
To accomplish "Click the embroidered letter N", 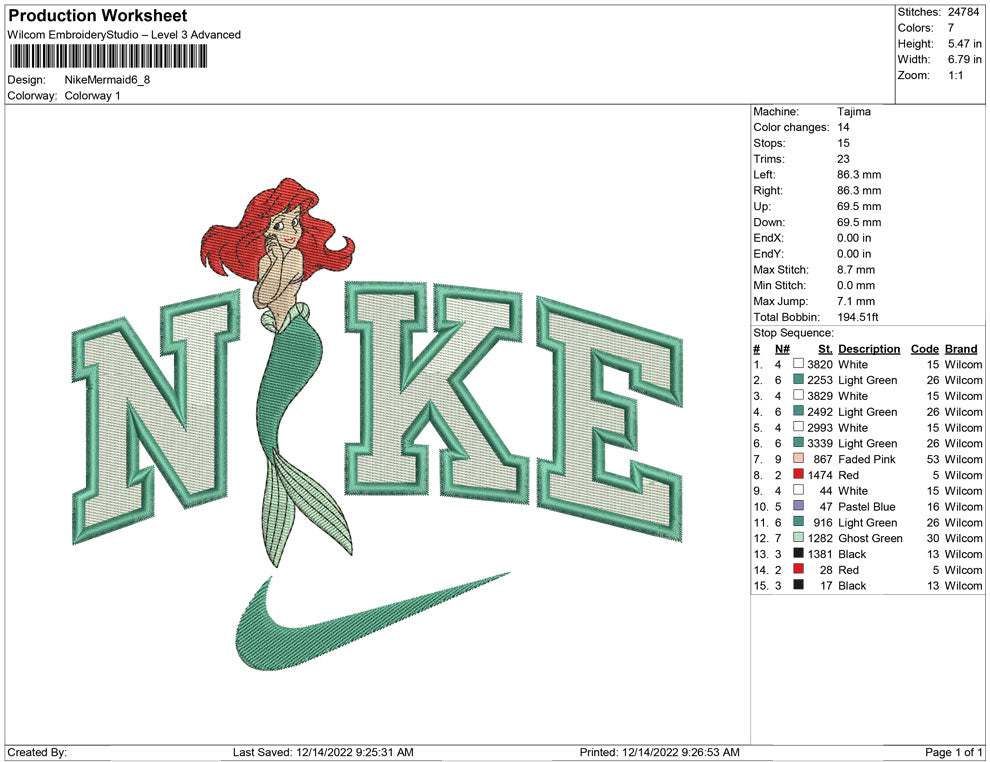I will pyautogui.click(x=156, y=417).
